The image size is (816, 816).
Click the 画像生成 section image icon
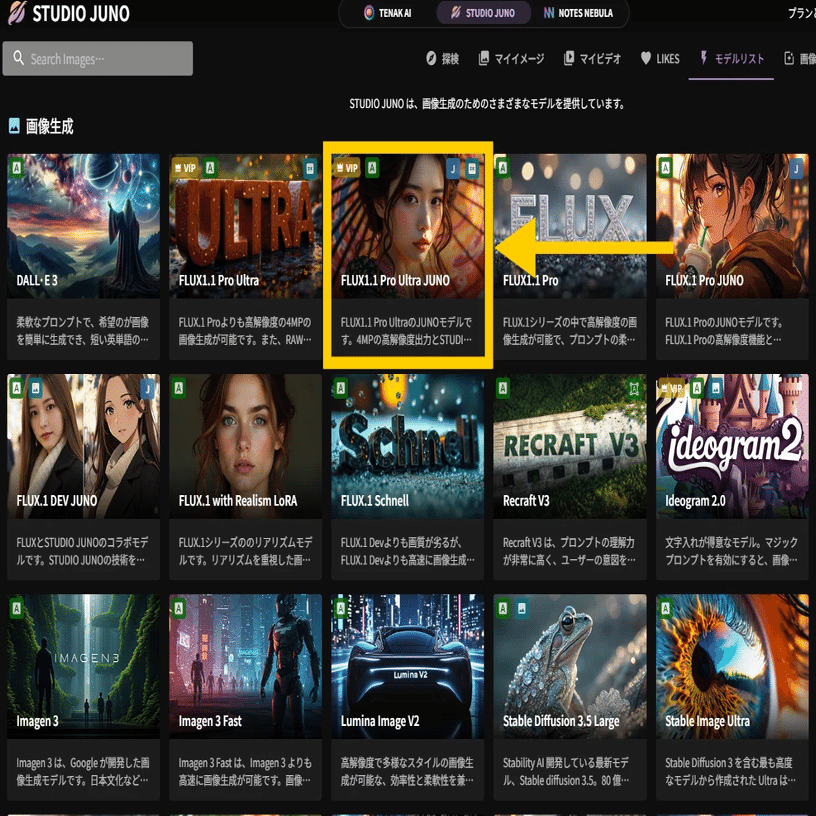[15, 126]
